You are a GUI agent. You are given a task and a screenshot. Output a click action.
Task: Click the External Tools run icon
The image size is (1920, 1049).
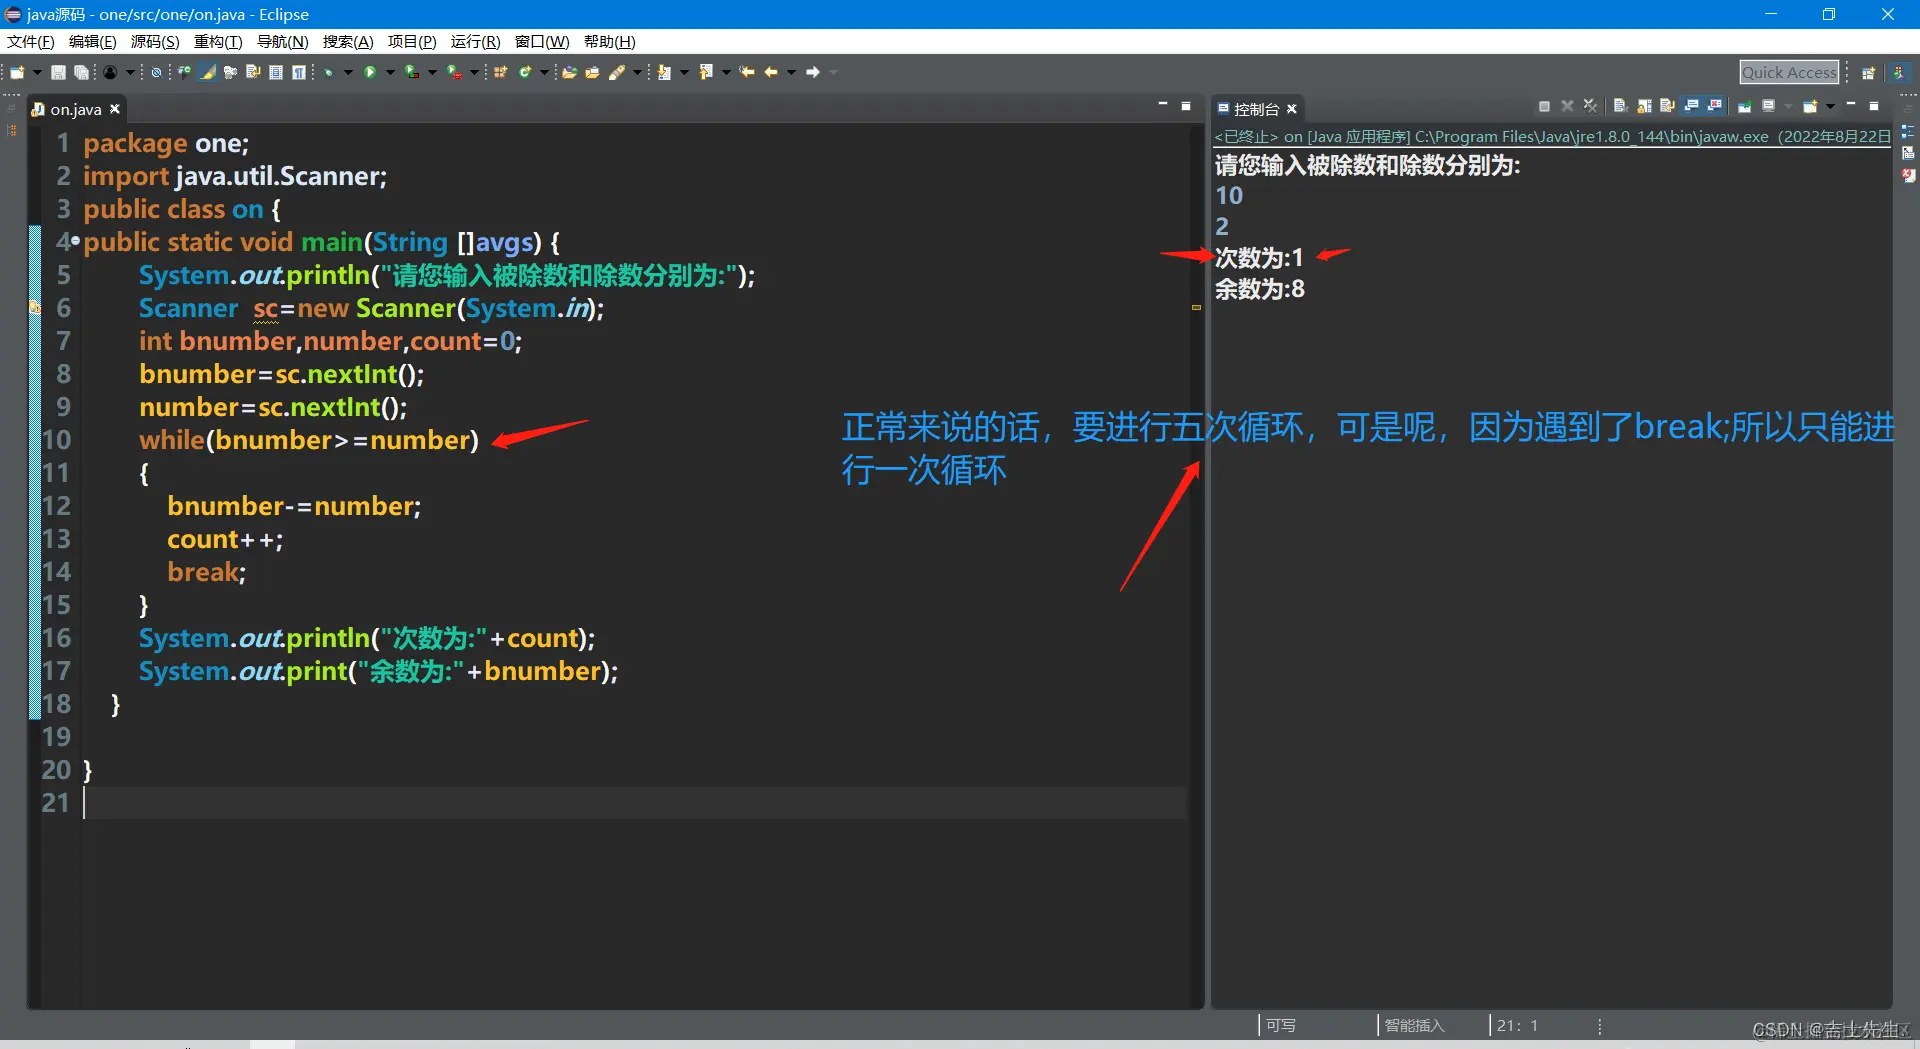[454, 72]
